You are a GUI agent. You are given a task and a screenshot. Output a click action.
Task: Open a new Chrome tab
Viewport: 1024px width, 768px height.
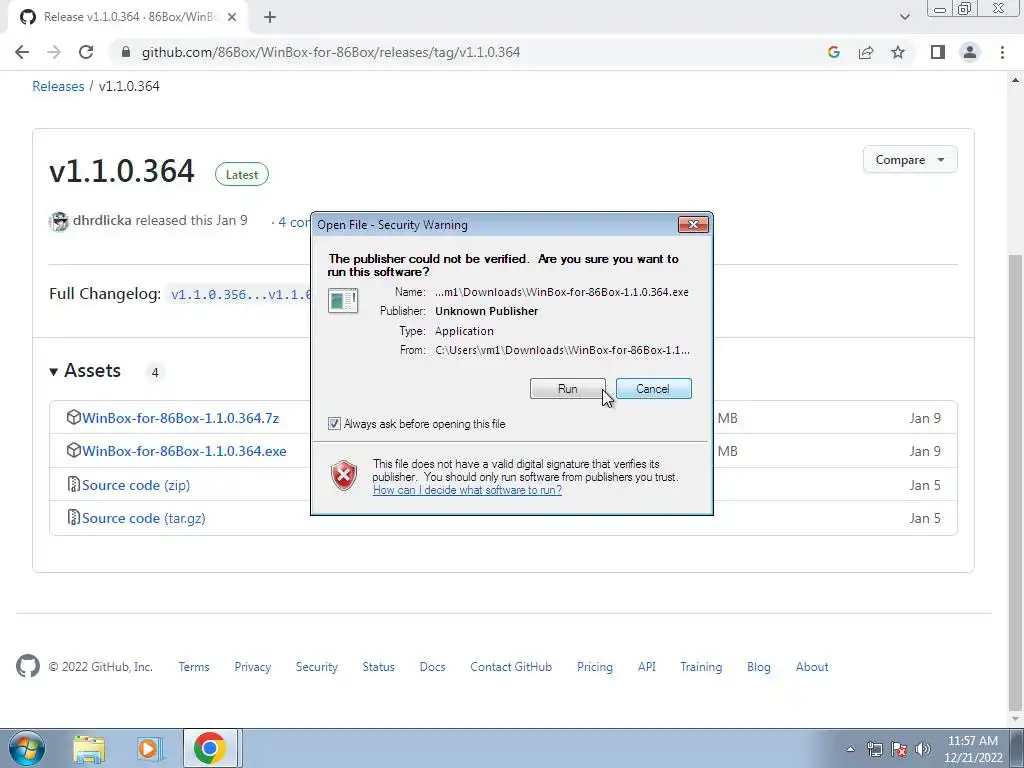click(x=270, y=17)
